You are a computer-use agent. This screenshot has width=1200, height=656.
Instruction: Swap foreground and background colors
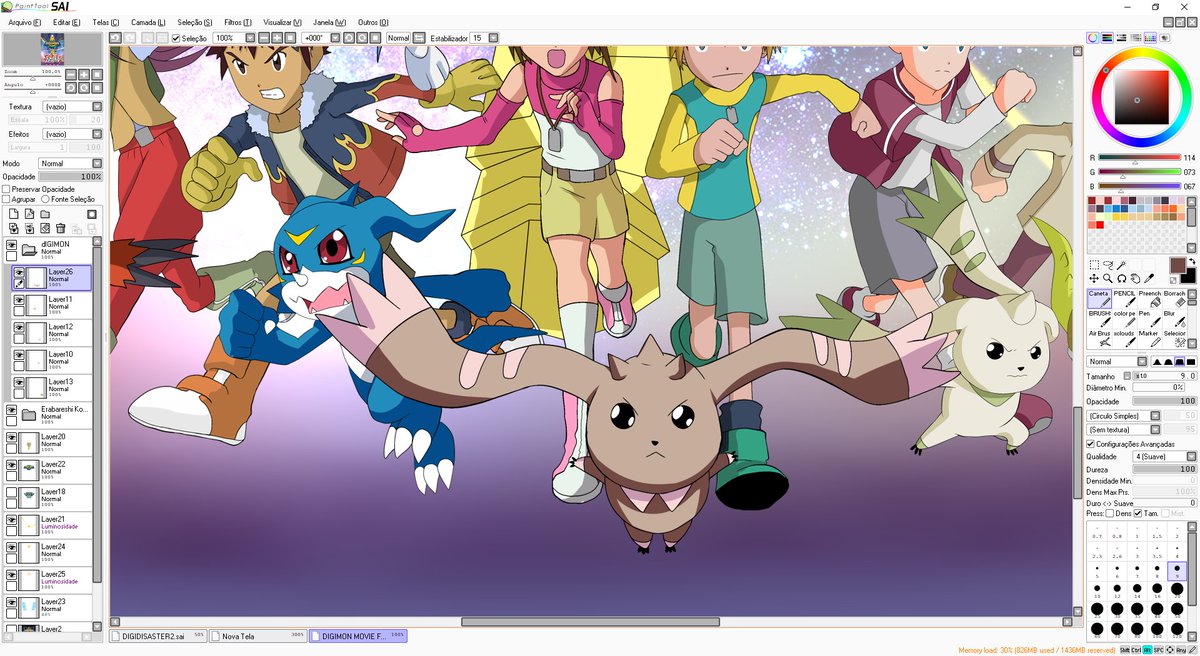click(1192, 262)
